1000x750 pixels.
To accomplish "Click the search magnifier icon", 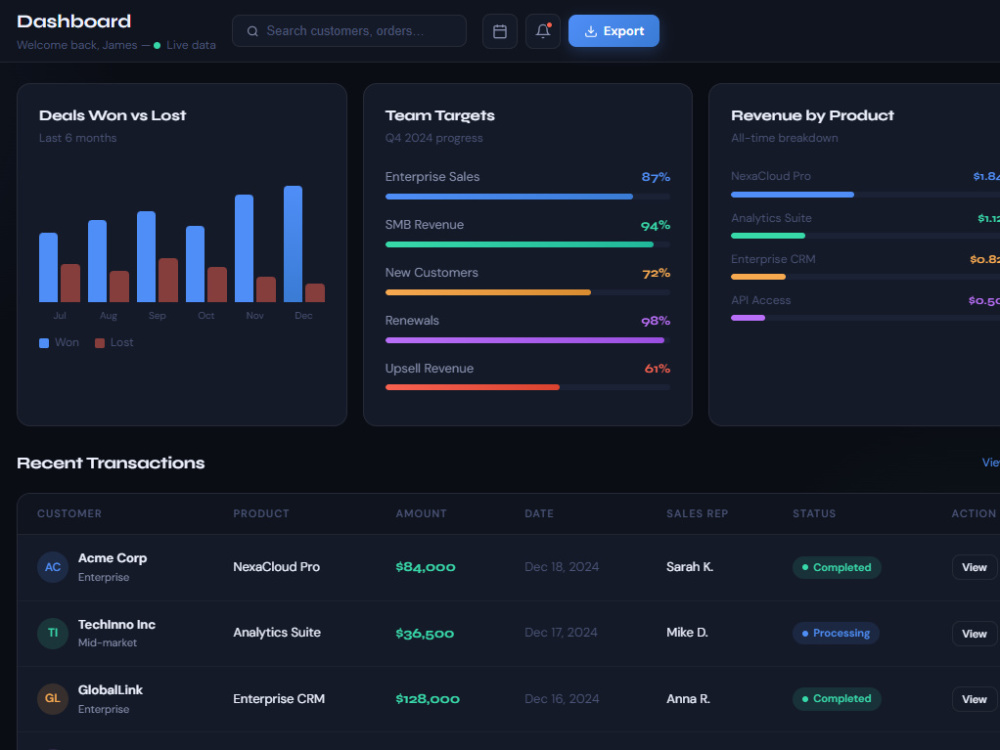I will pyautogui.click(x=253, y=31).
